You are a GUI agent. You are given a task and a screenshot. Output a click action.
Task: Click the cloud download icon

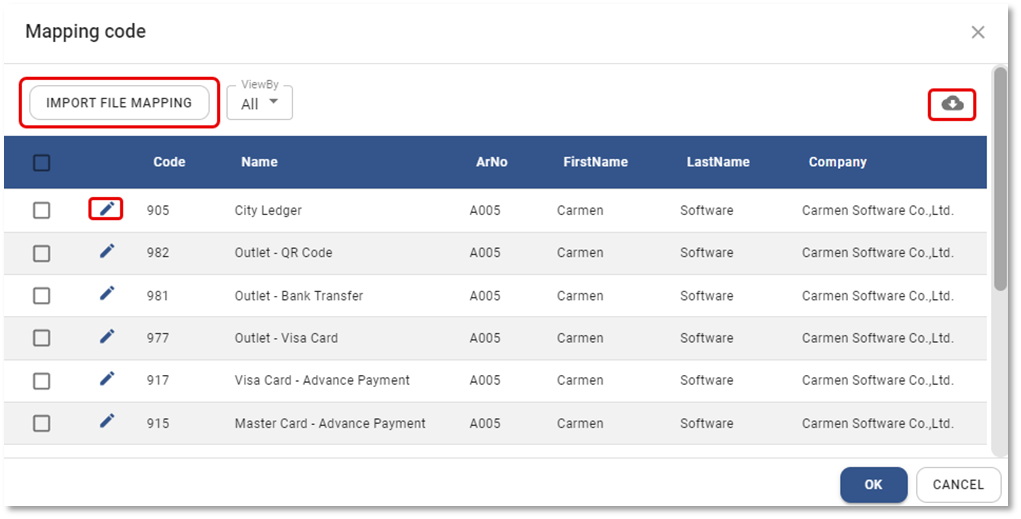(952, 103)
